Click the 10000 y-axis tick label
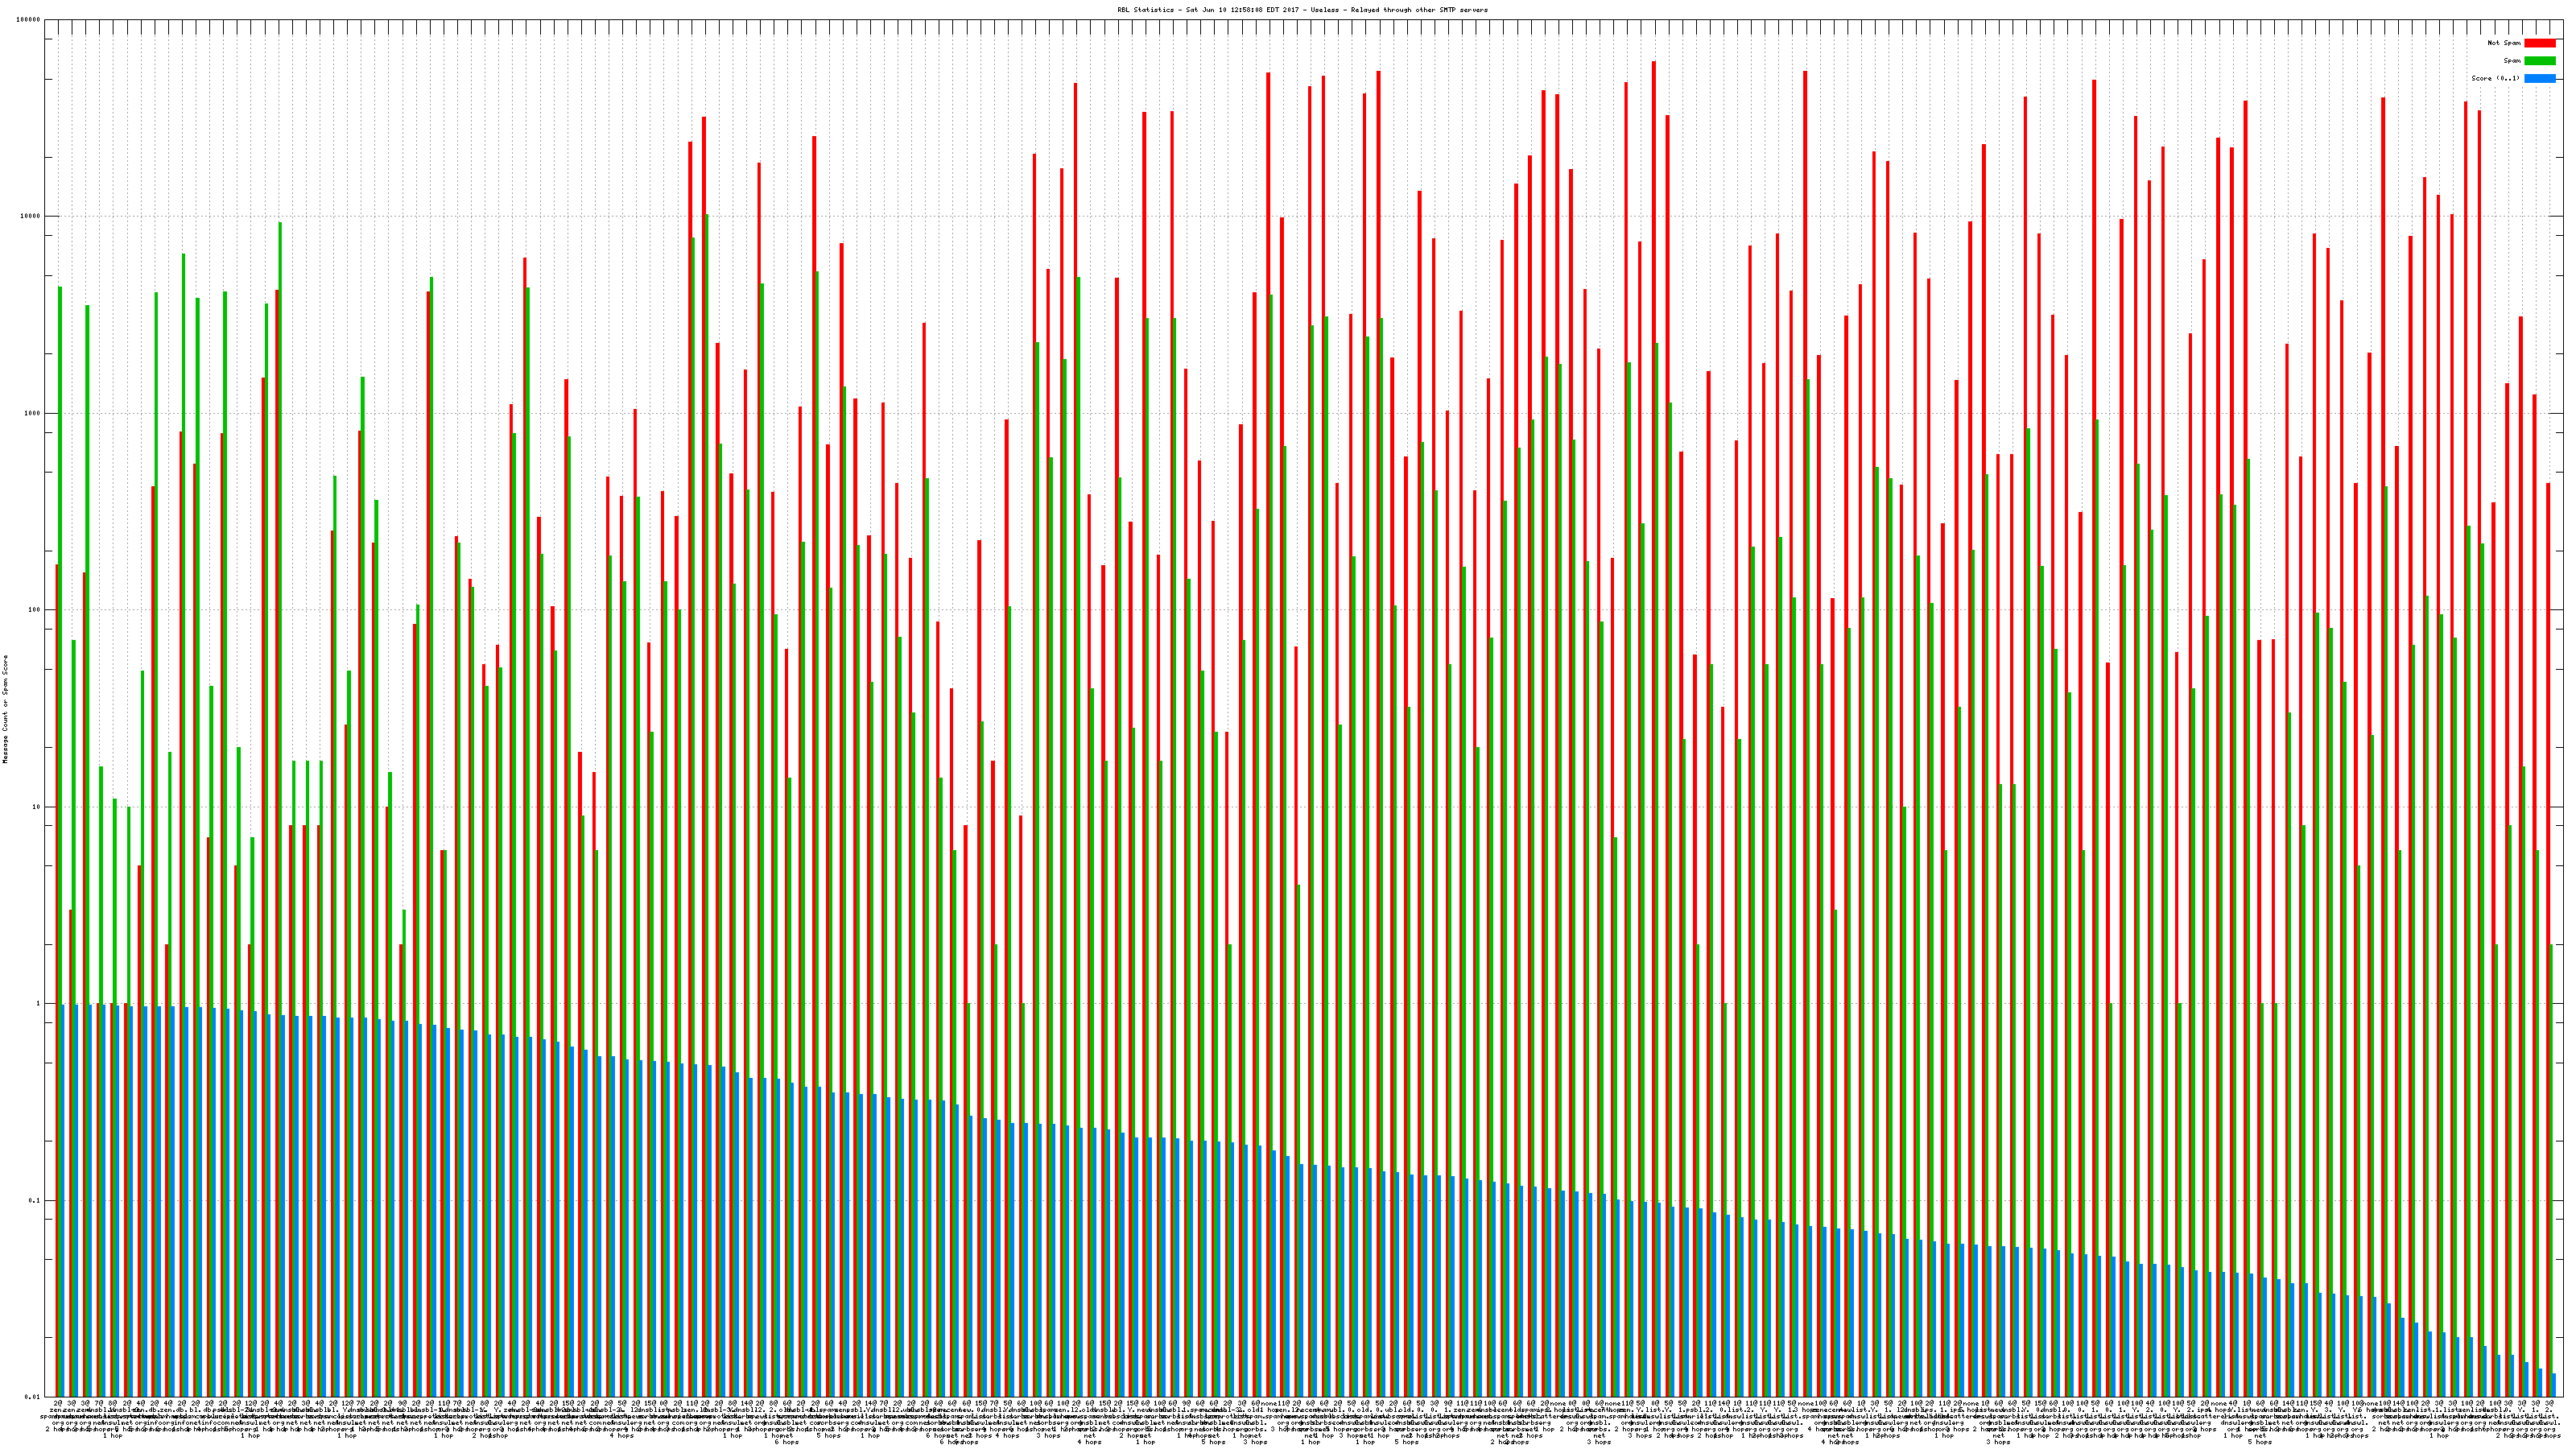 [31, 217]
